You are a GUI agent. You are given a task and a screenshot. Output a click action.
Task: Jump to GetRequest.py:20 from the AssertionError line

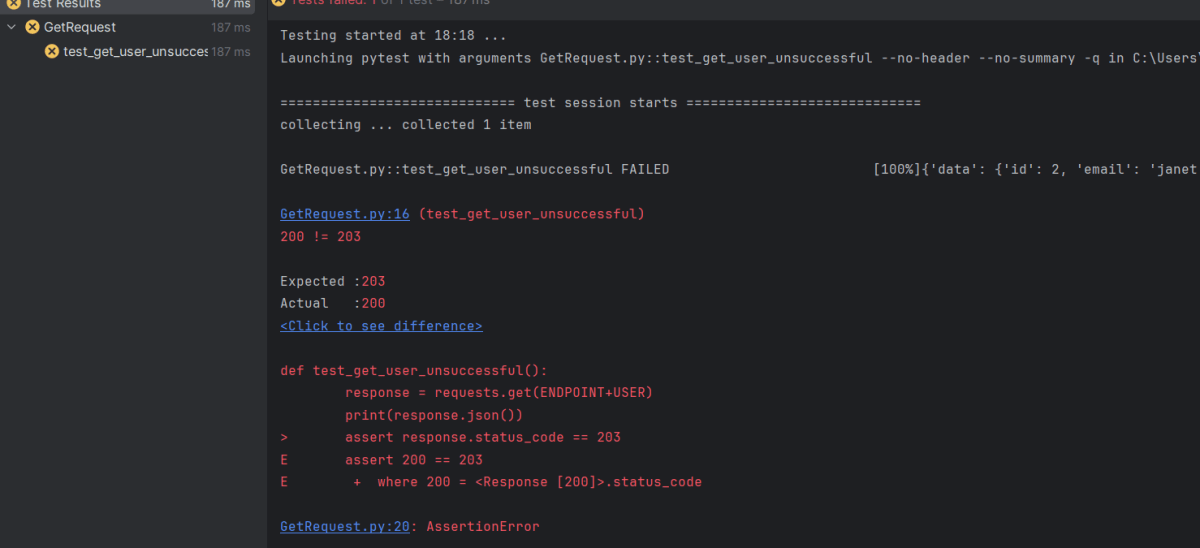tap(344, 526)
